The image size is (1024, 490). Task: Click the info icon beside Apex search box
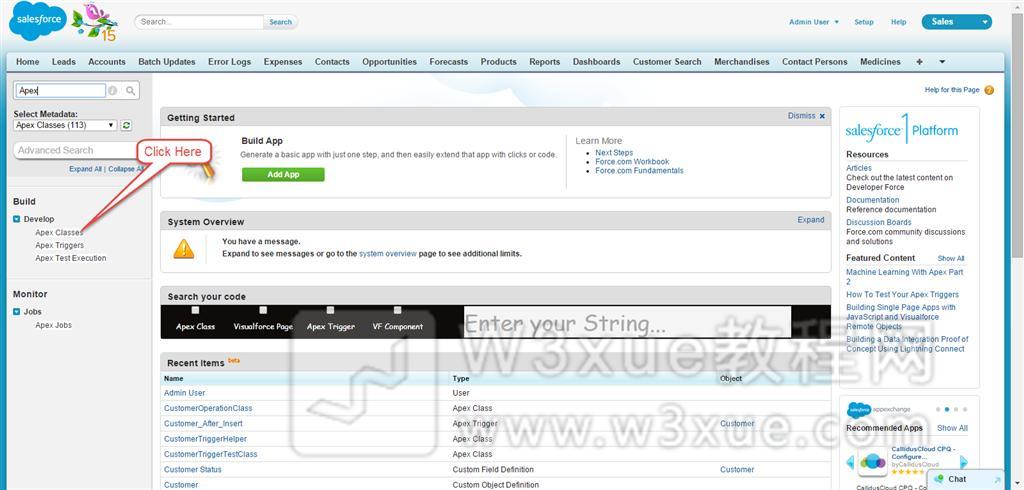pos(112,91)
